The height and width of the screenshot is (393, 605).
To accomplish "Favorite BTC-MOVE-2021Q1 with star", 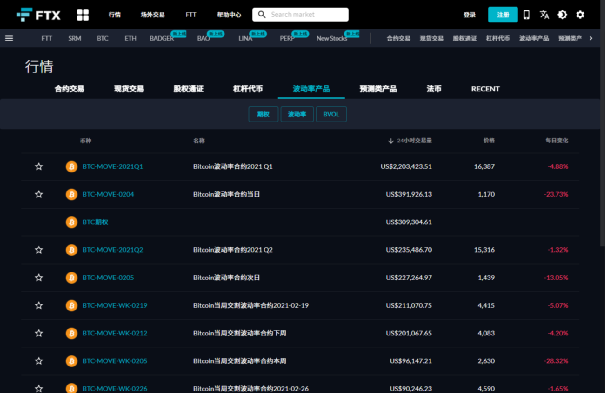I will coord(39,167).
